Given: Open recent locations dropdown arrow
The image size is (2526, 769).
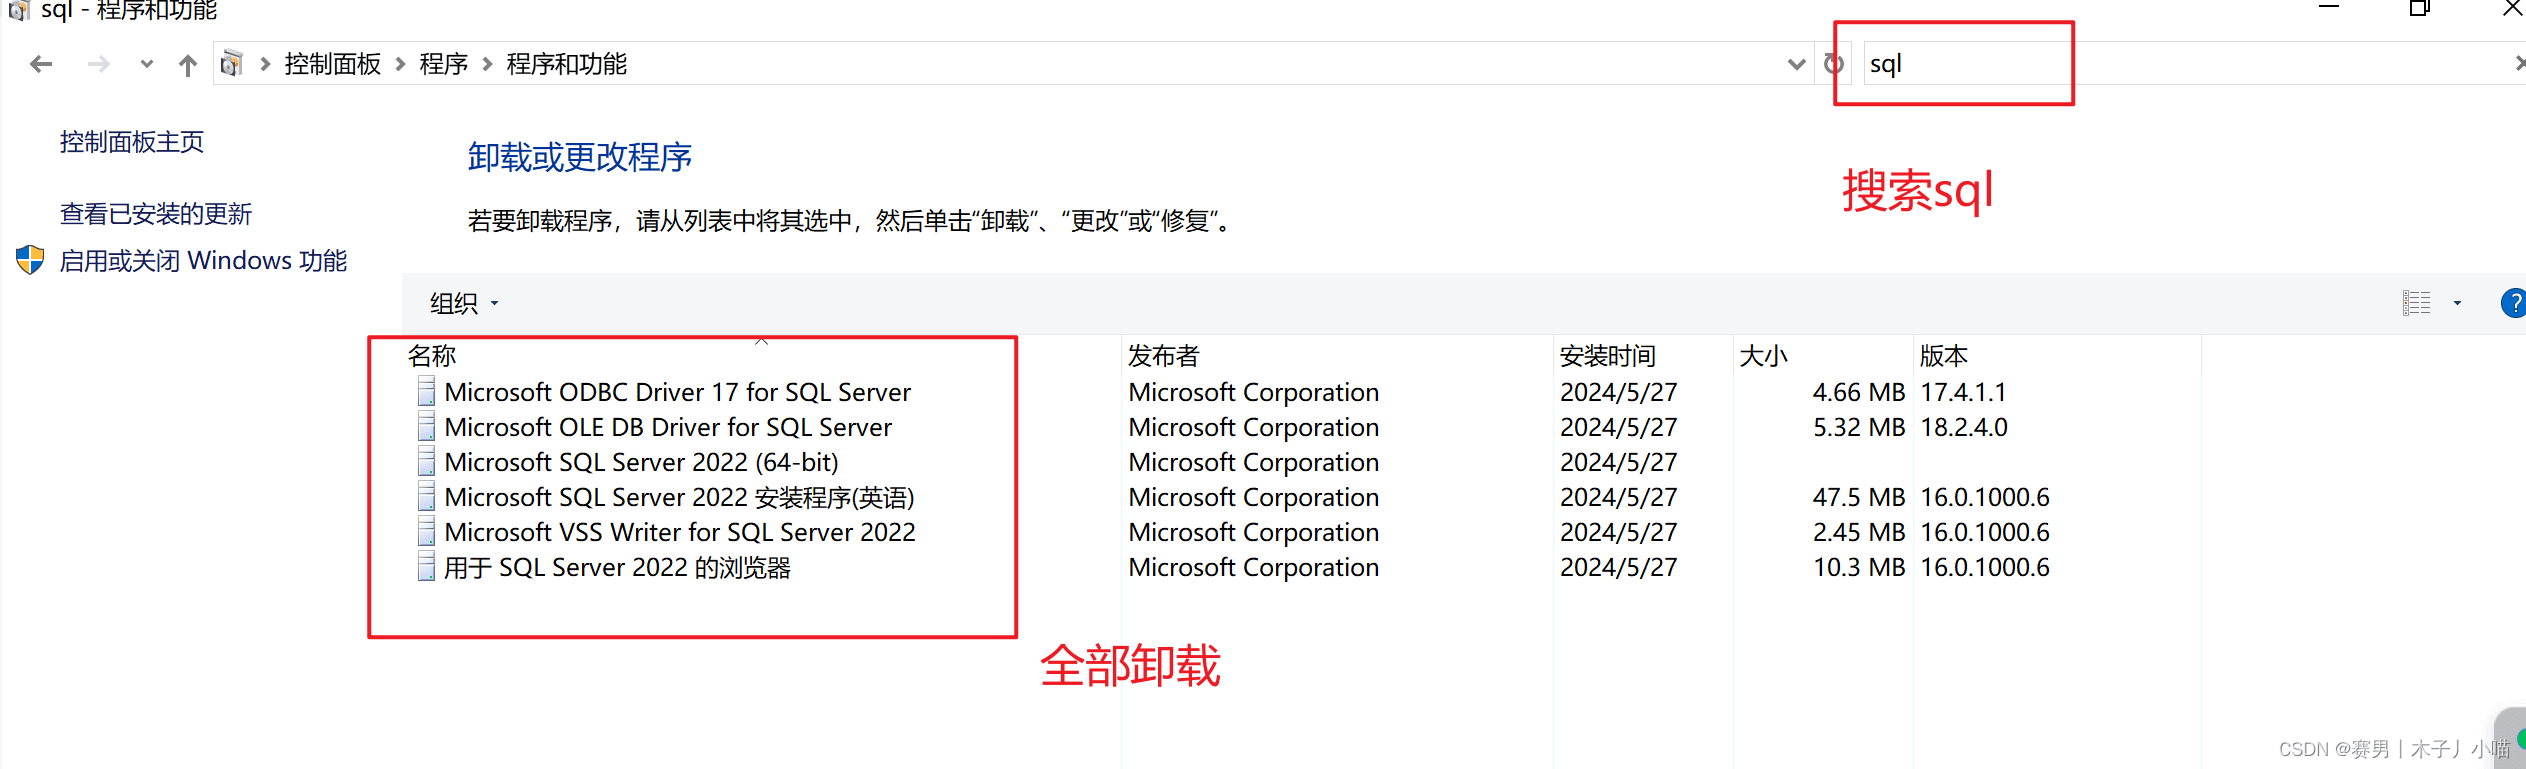Looking at the screenshot, I should click(x=147, y=65).
